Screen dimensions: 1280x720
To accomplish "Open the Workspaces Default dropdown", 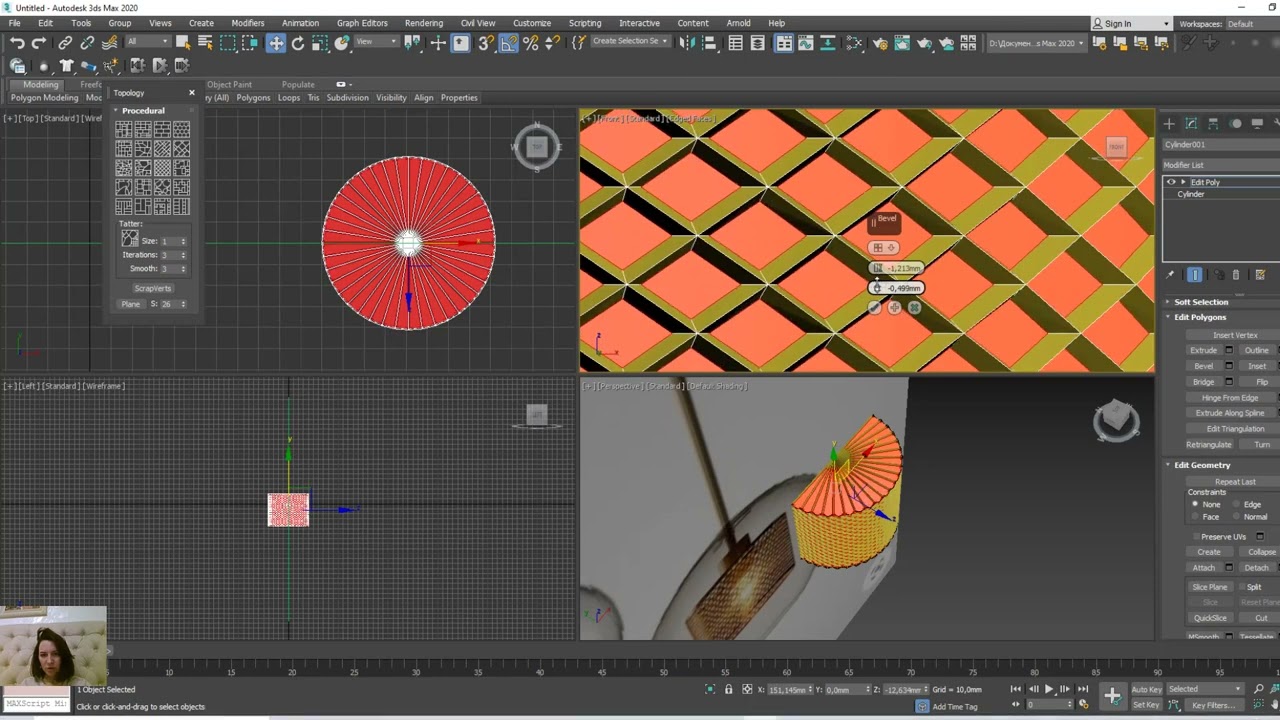I will 1253,24.
